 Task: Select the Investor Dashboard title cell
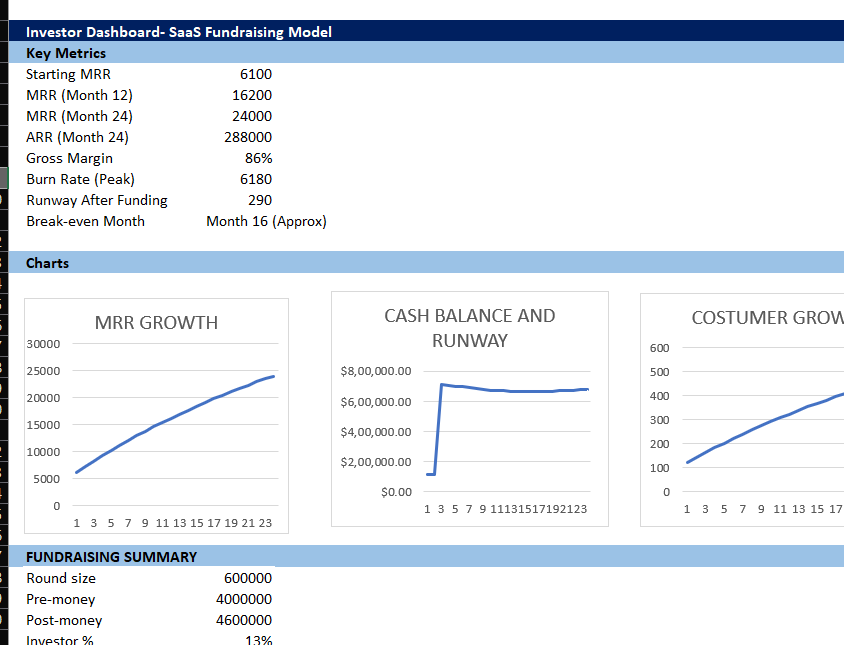[180, 32]
